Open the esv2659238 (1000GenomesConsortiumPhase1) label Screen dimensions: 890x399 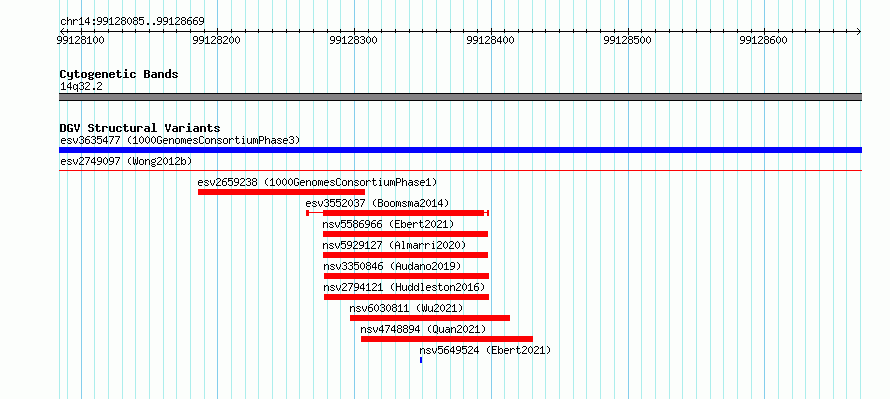tap(317, 182)
